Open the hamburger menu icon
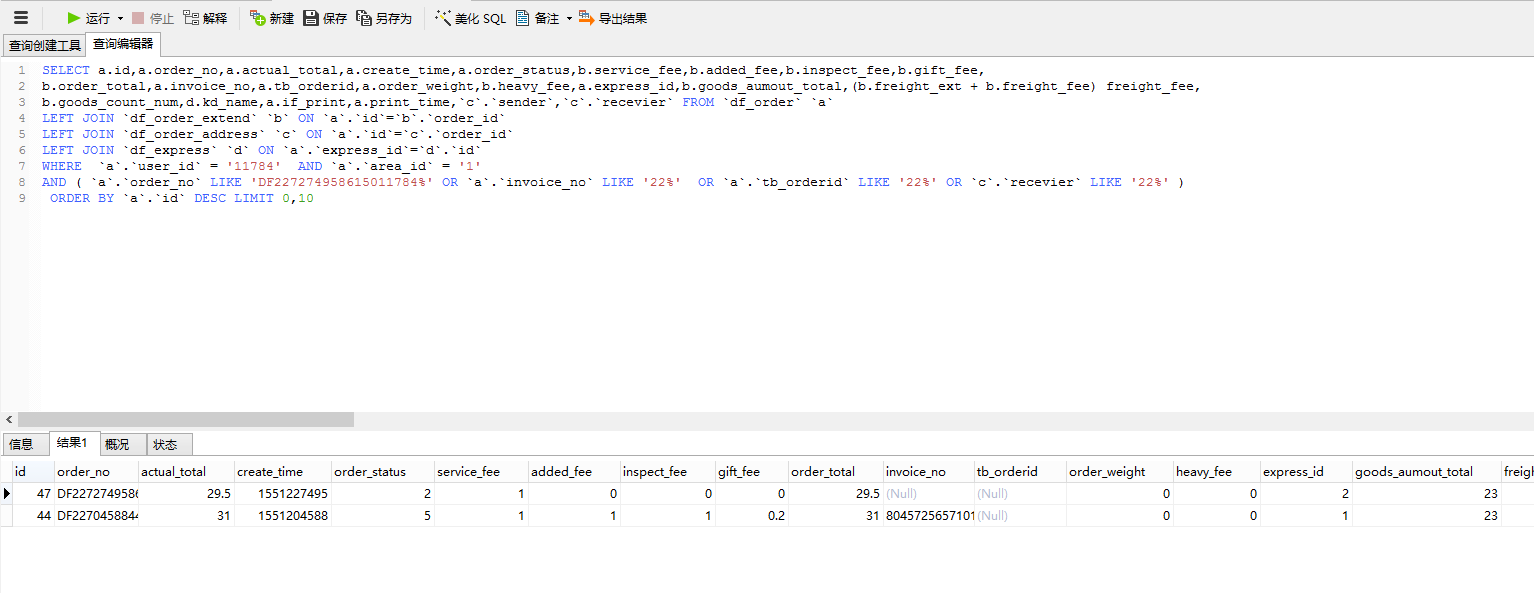1534x593 pixels. tap(21, 18)
